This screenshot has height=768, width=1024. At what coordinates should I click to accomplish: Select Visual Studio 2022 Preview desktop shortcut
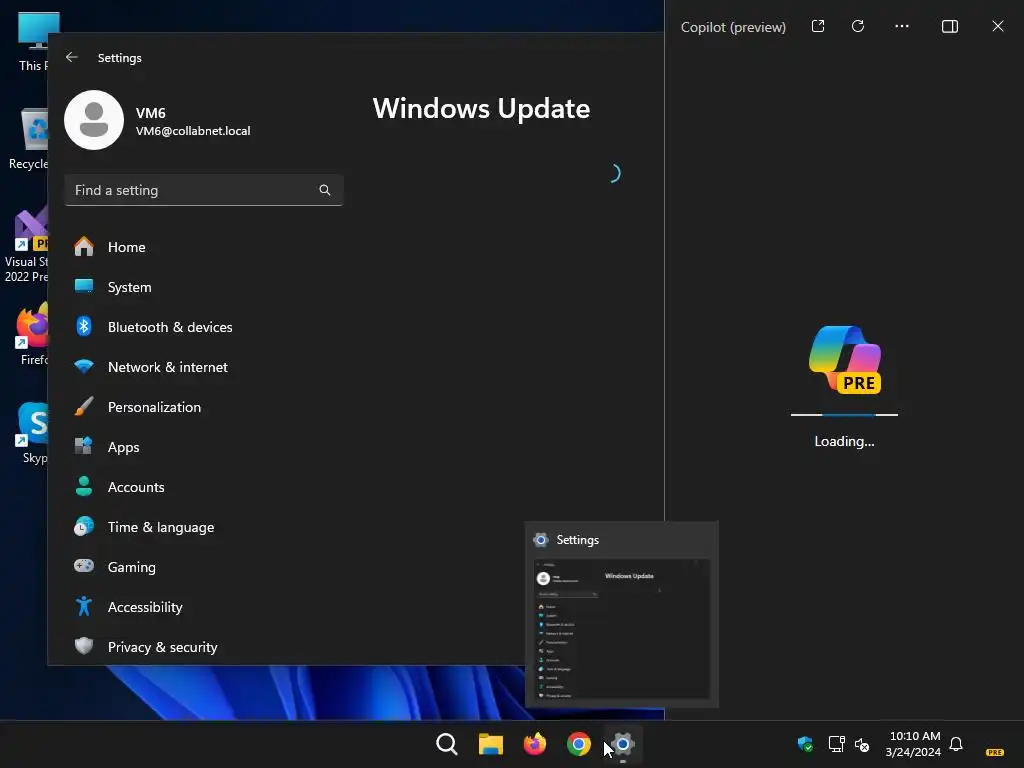click(x=27, y=245)
